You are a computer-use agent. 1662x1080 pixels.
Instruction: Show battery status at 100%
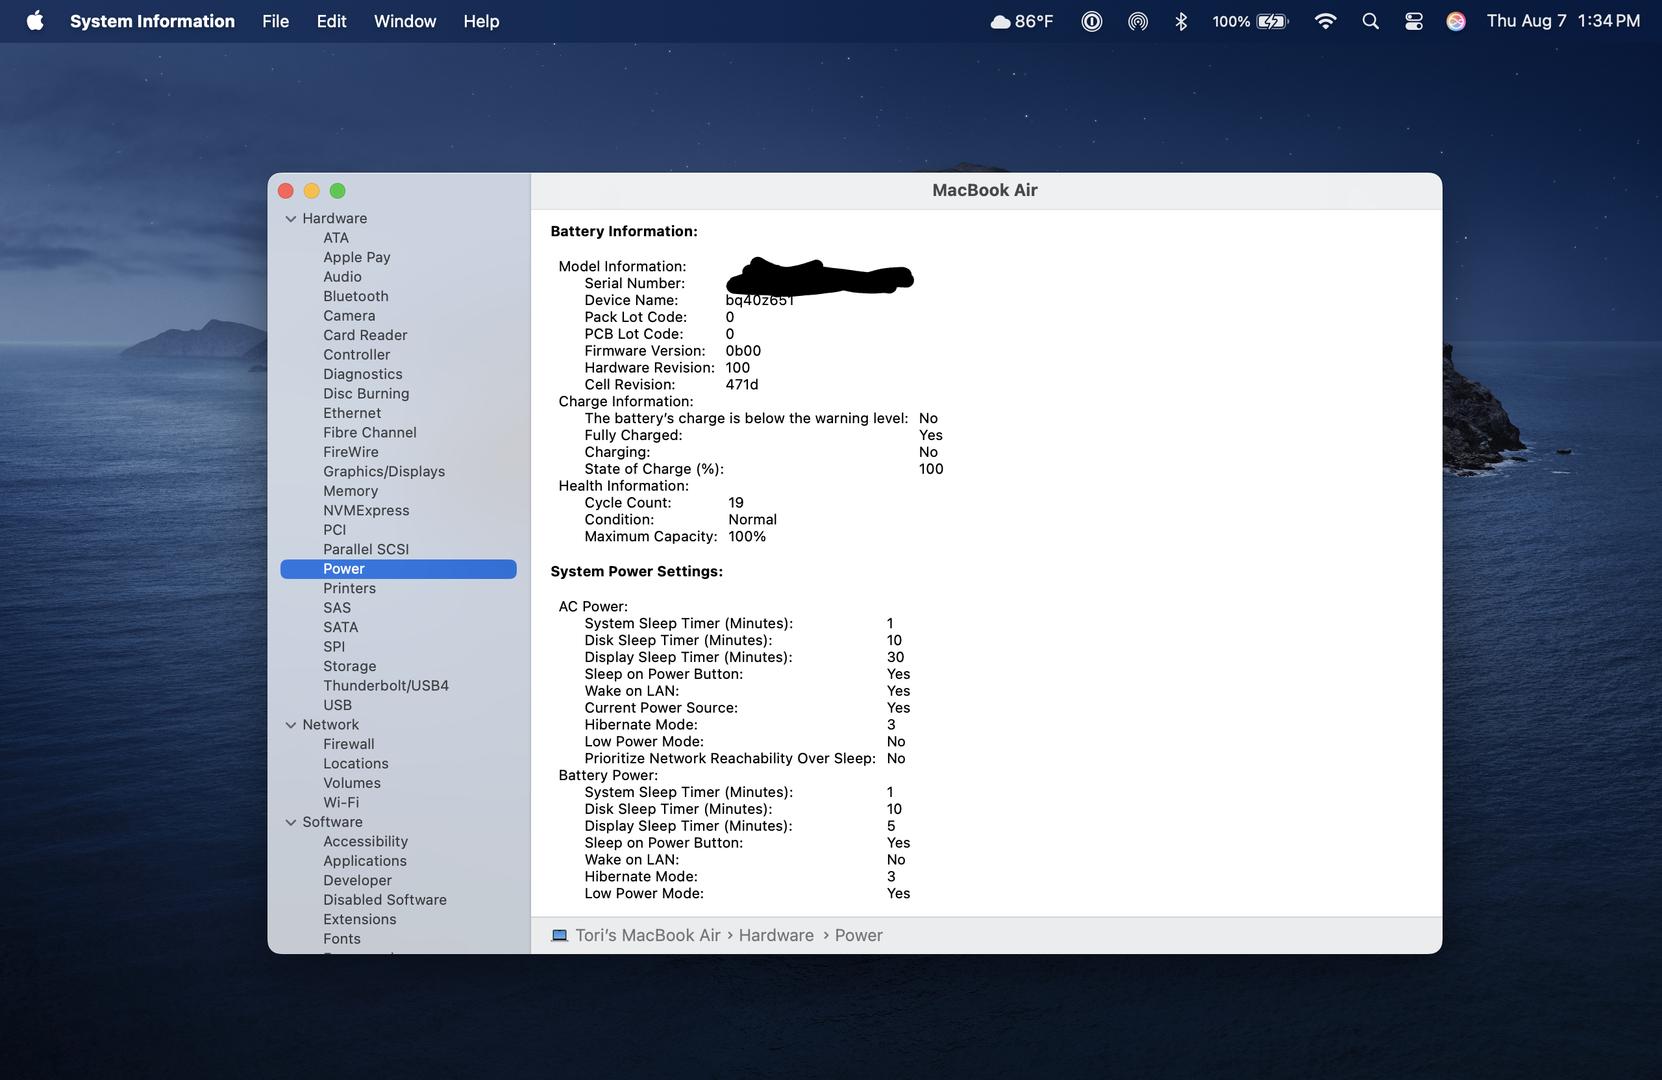point(1250,21)
